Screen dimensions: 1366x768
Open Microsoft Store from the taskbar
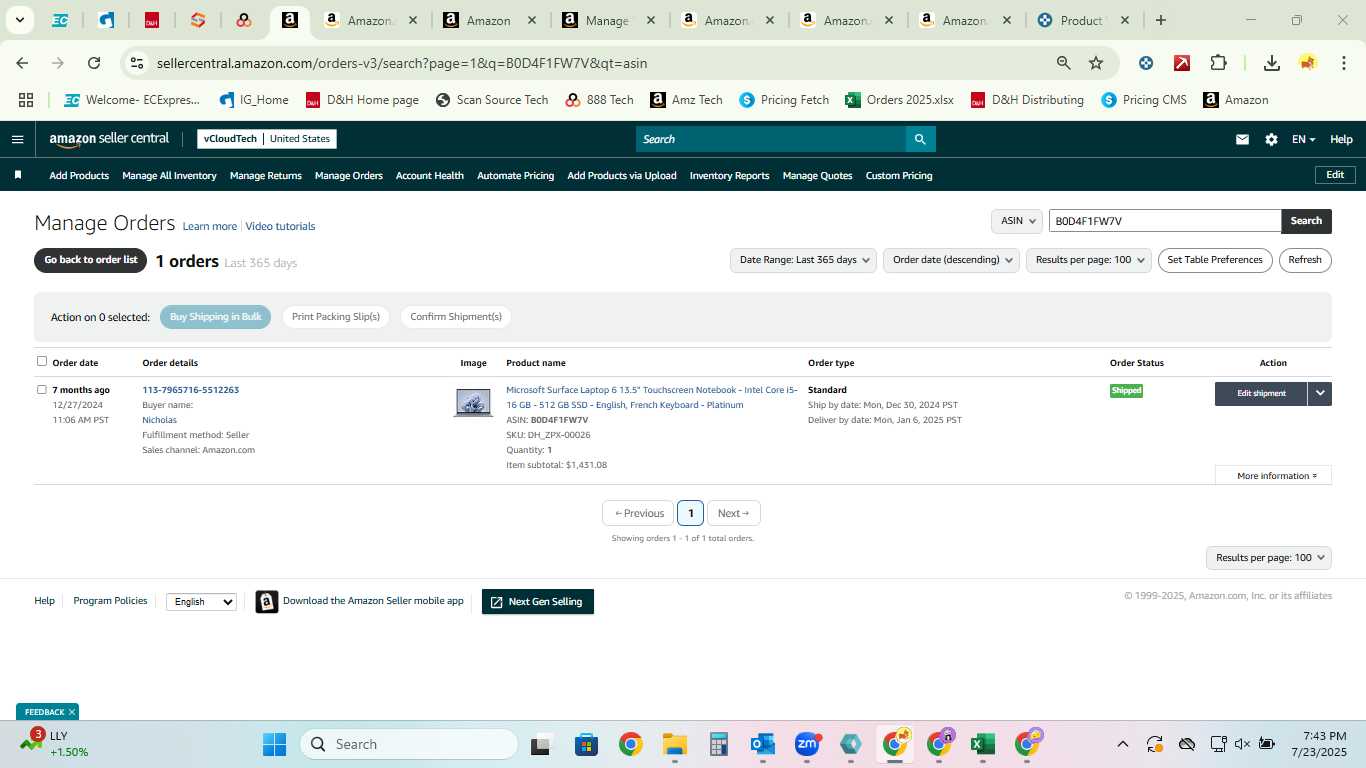point(586,744)
